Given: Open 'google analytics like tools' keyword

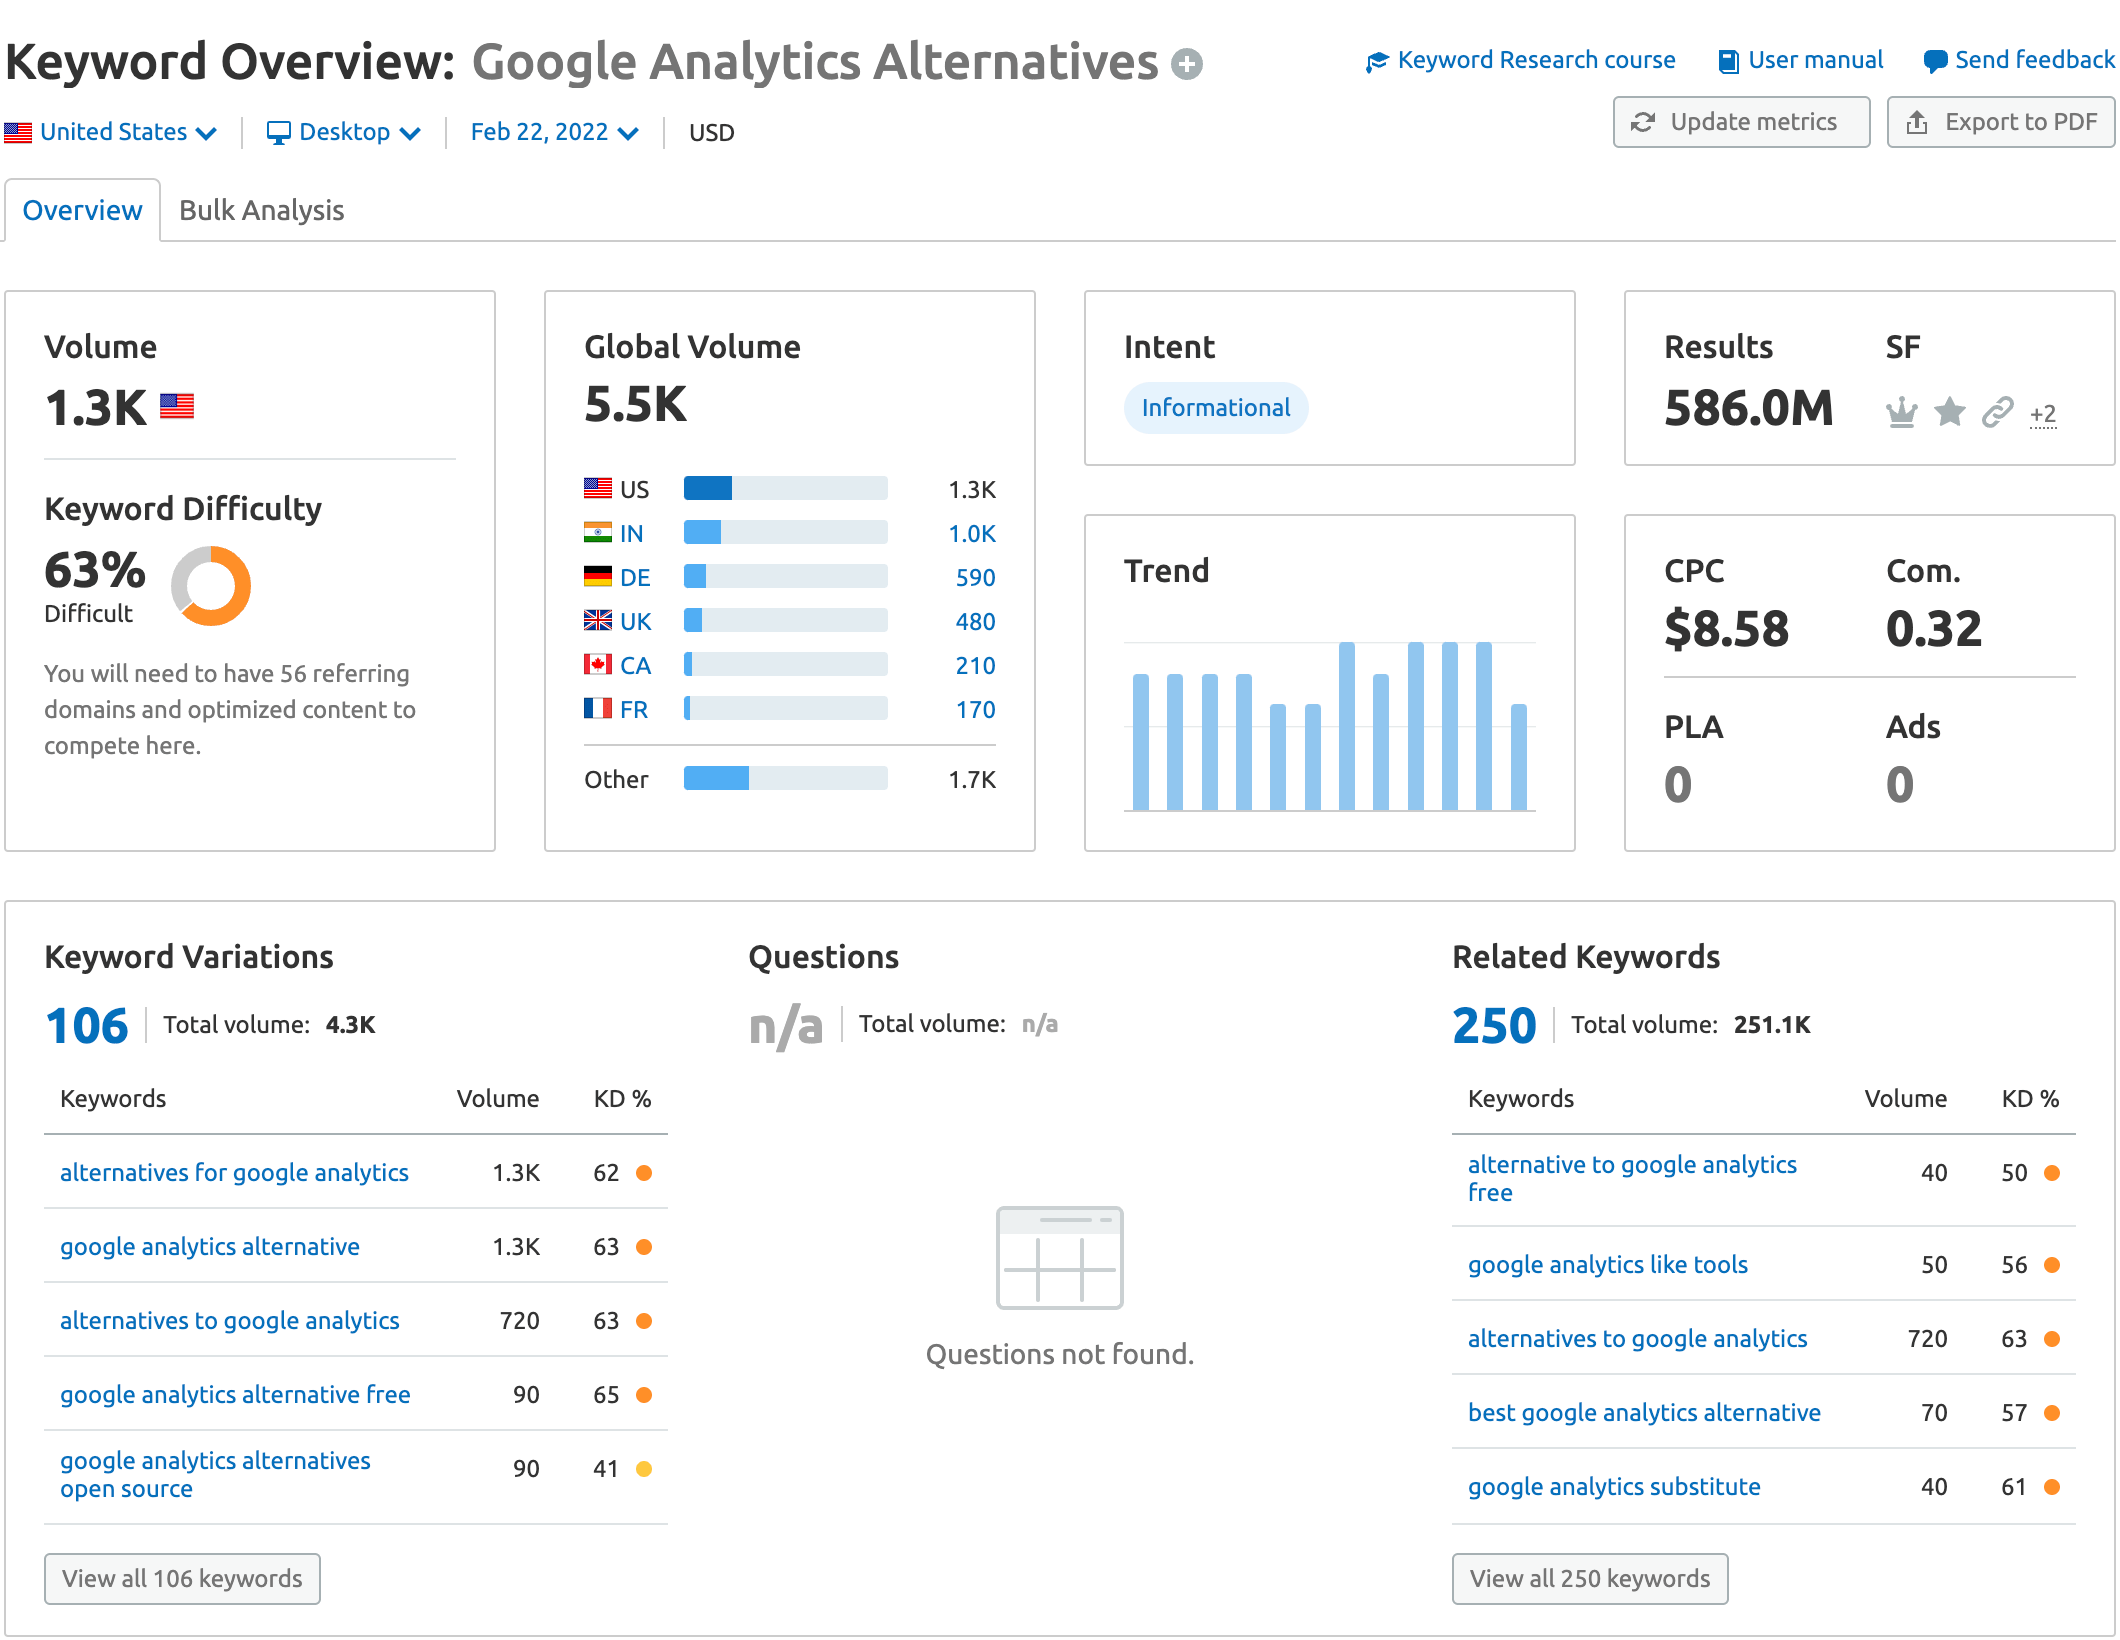Looking at the screenshot, I should (1608, 1264).
